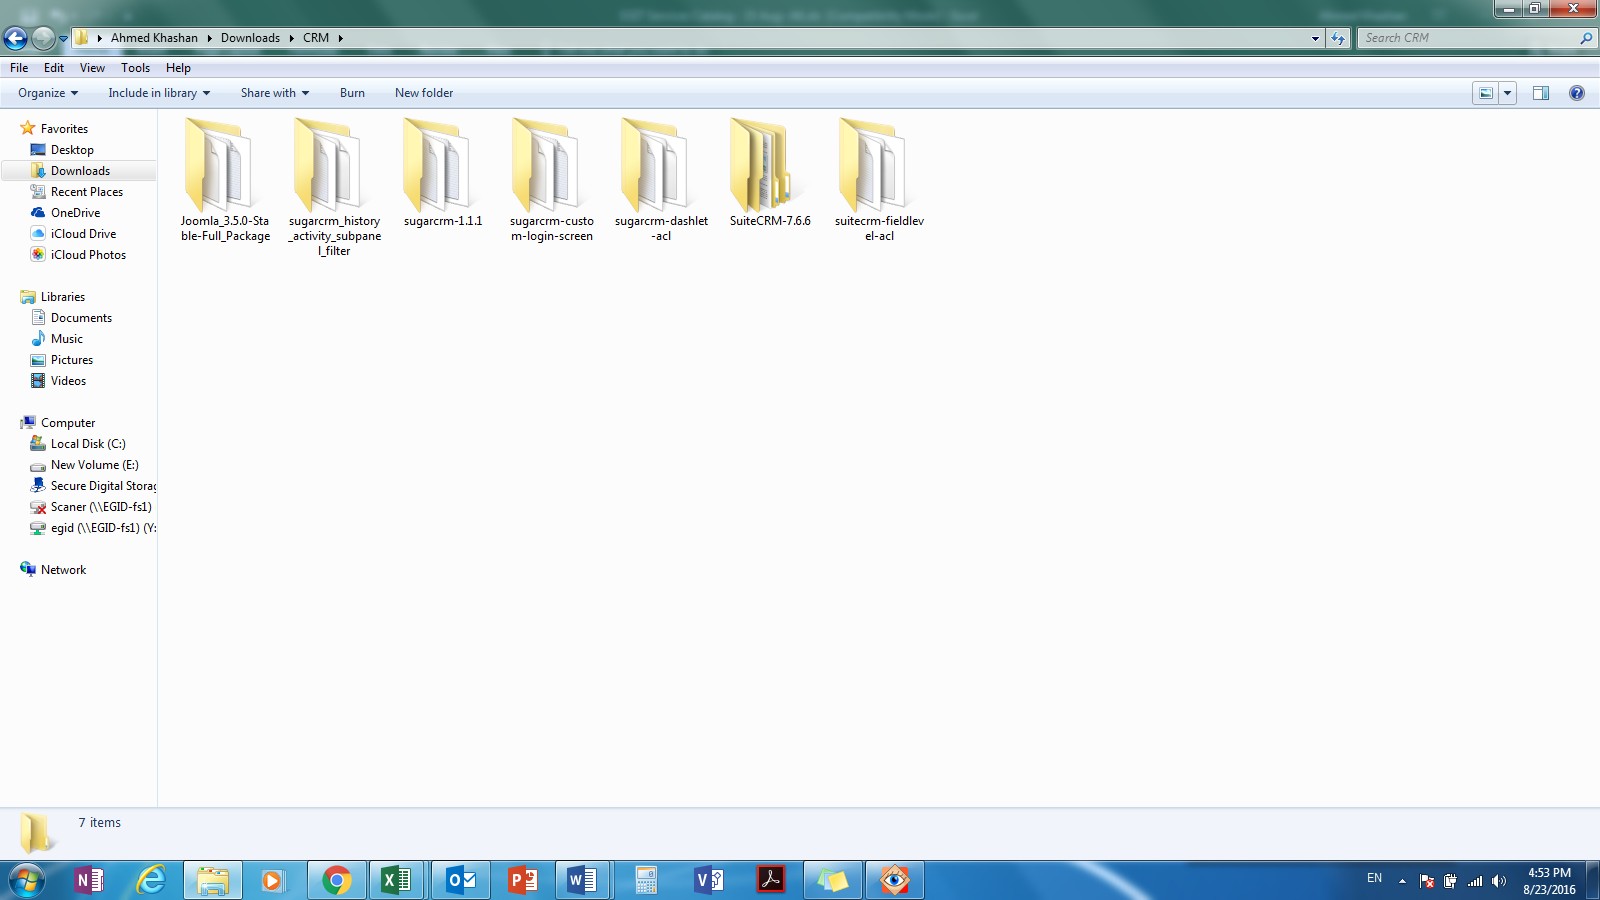
Task: Open the Tools menu
Action: [136, 68]
